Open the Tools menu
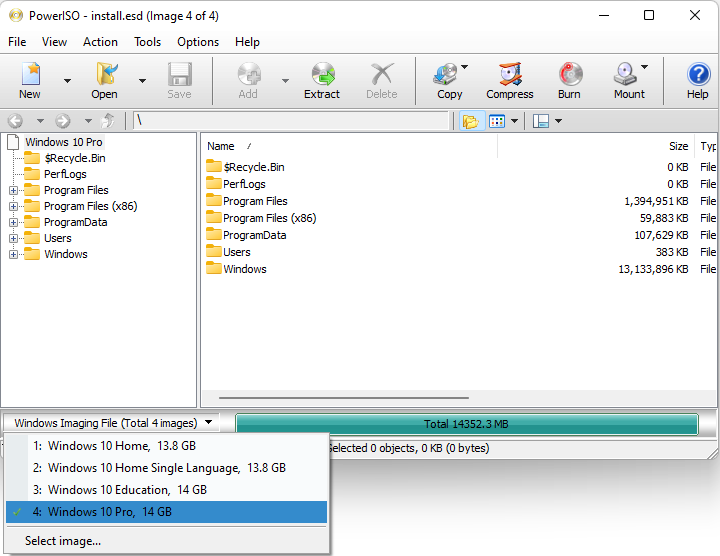 point(148,42)
